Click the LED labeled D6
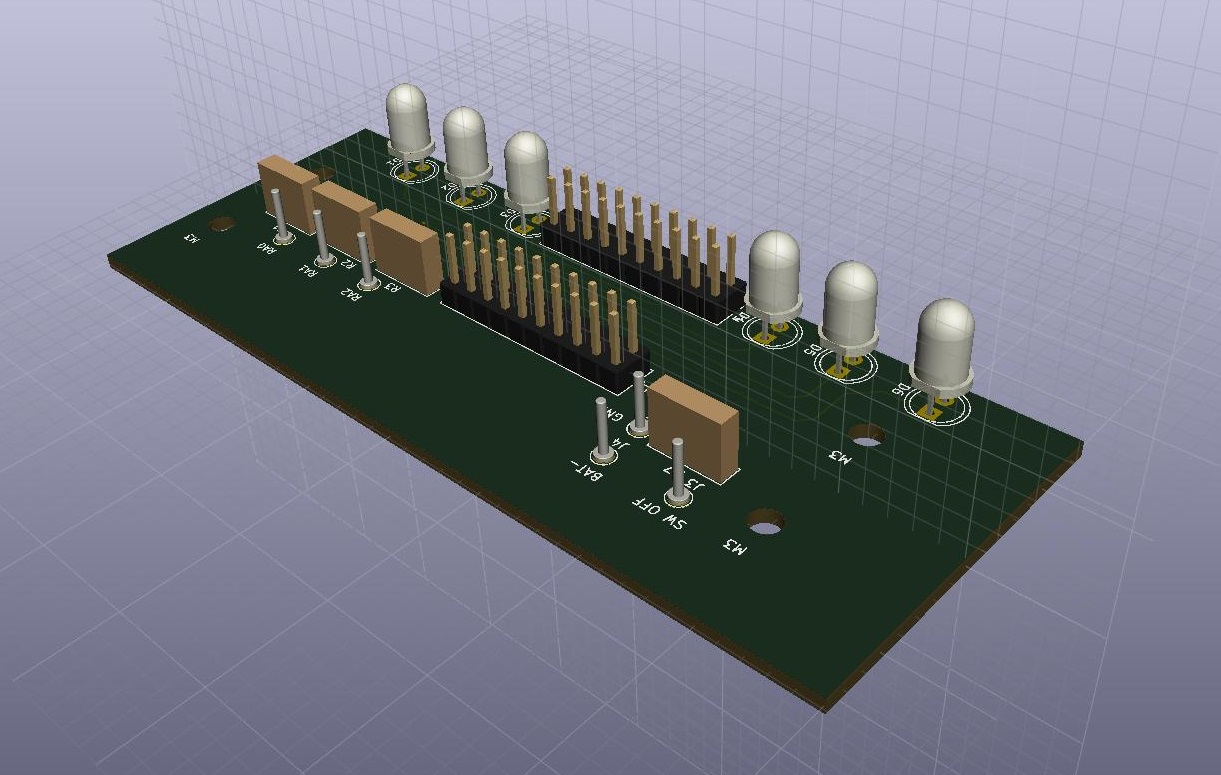This screenshot has height=775, width=1221. tap(944, 343)
